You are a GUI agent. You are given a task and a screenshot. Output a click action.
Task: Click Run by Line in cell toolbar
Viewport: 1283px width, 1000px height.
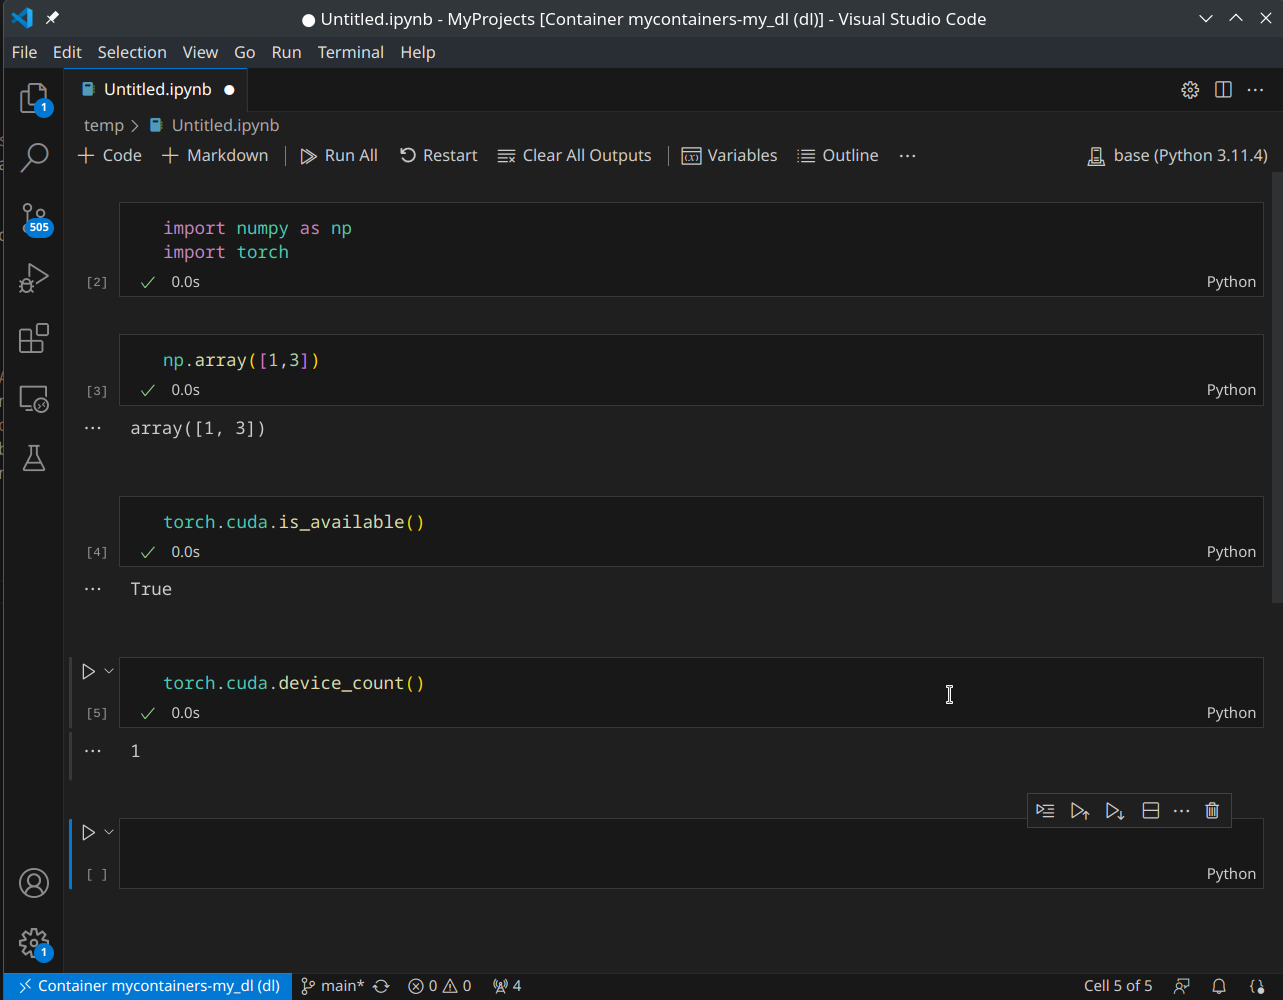point(1045,810)
